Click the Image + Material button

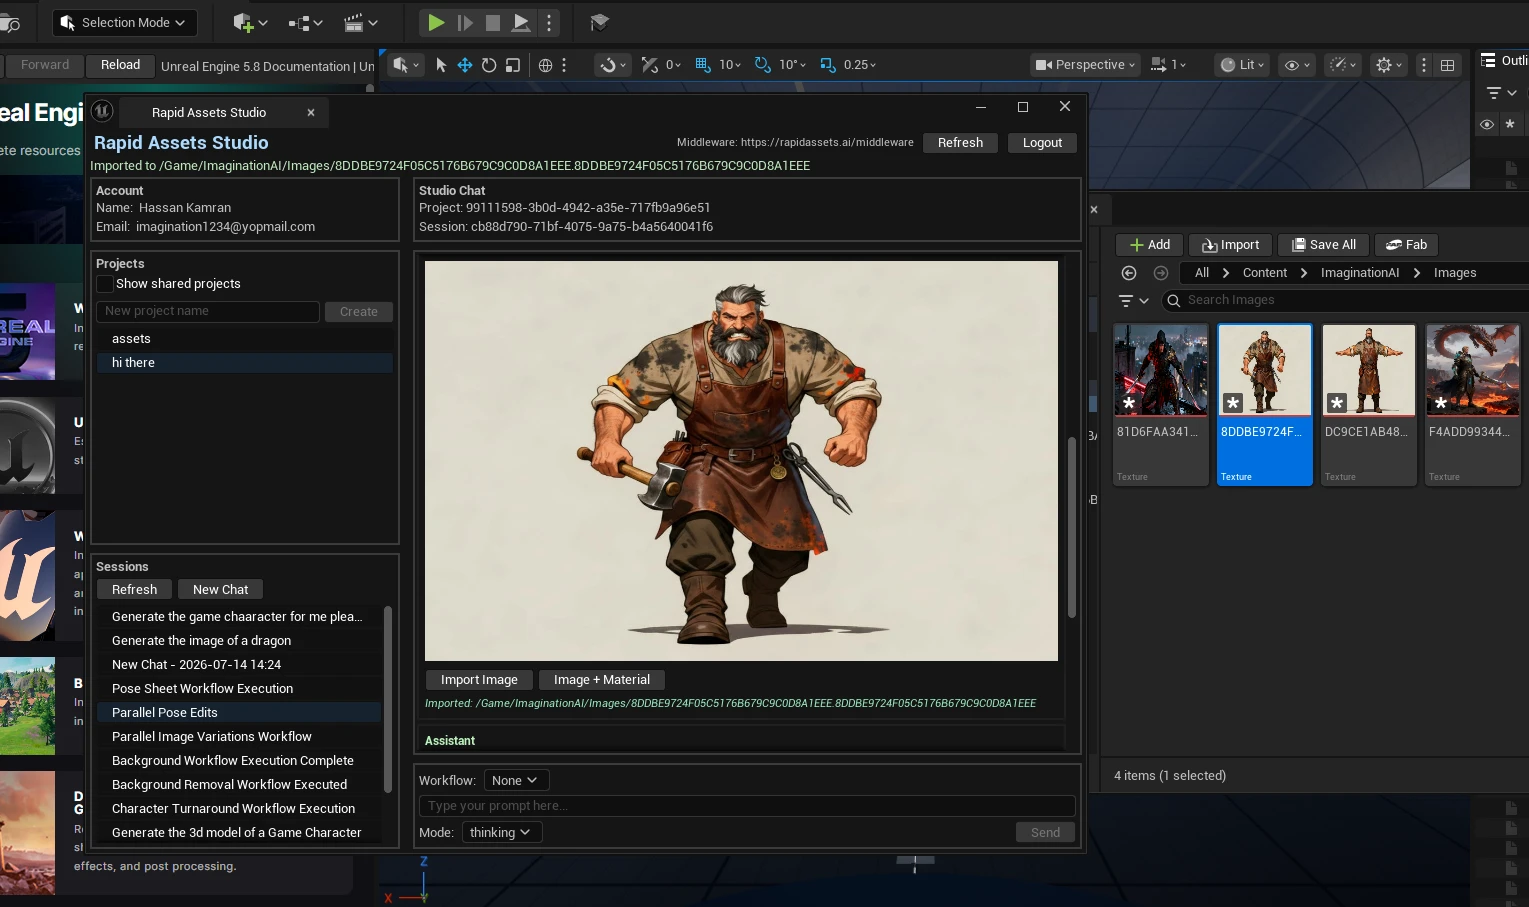(602, 679)
